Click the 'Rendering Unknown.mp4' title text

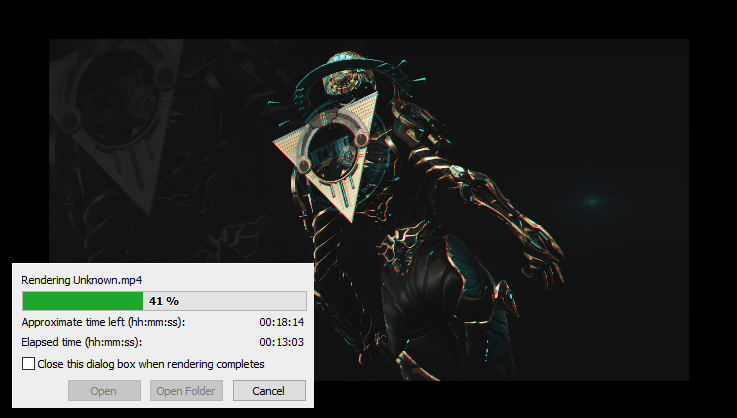82,280
